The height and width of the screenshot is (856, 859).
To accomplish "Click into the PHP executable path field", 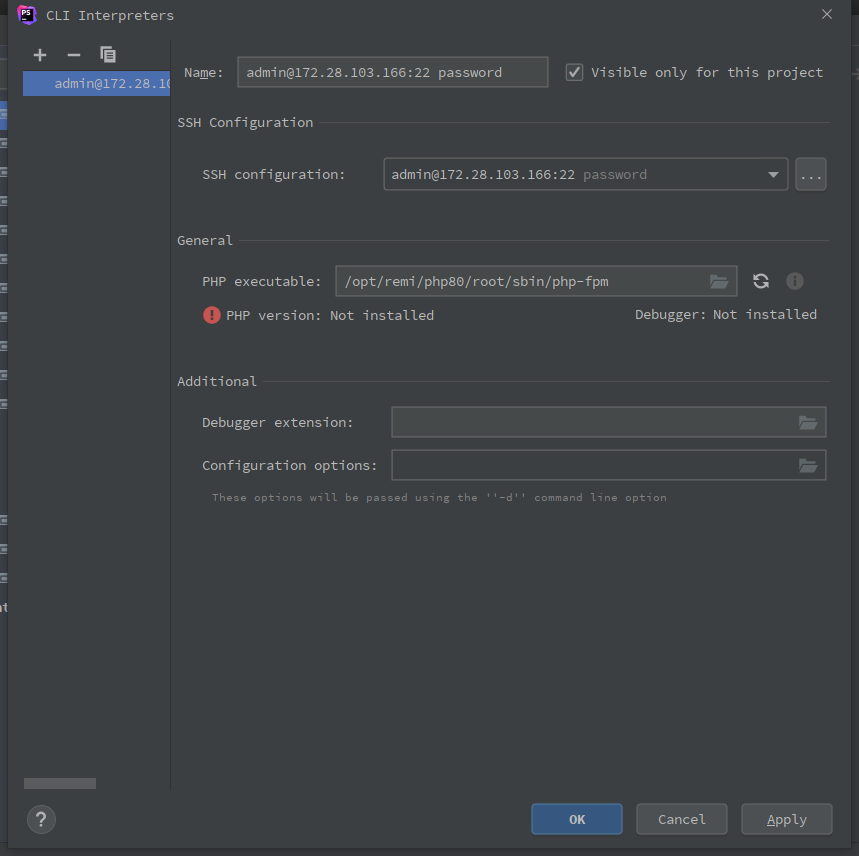I will [x=520, y=282].
